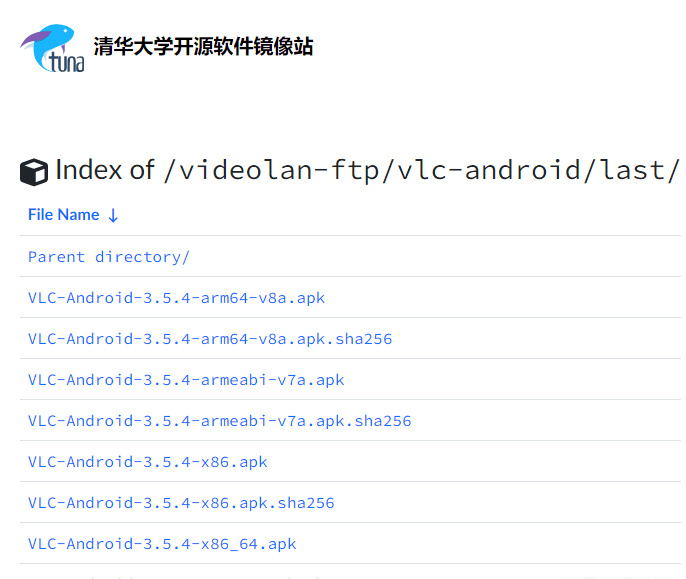Download VLC-Android-3.5.4-x86_64.apk
The height and width of the screenshot is (579, 686).
(162, 544)
